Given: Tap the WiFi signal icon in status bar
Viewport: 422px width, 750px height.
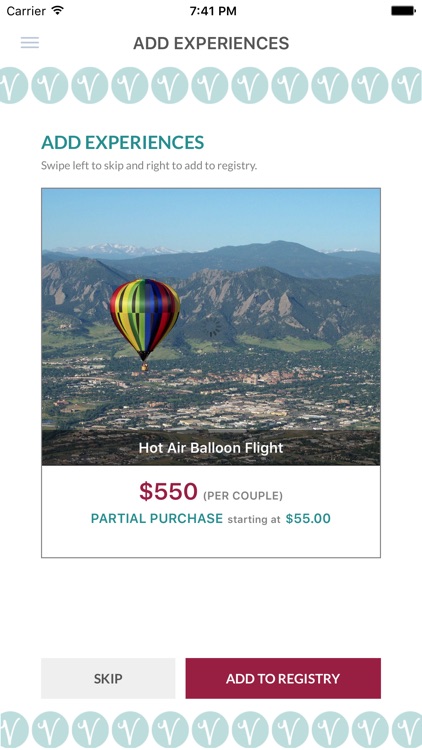Looking at the screenshot, I should tap(58, 11).
